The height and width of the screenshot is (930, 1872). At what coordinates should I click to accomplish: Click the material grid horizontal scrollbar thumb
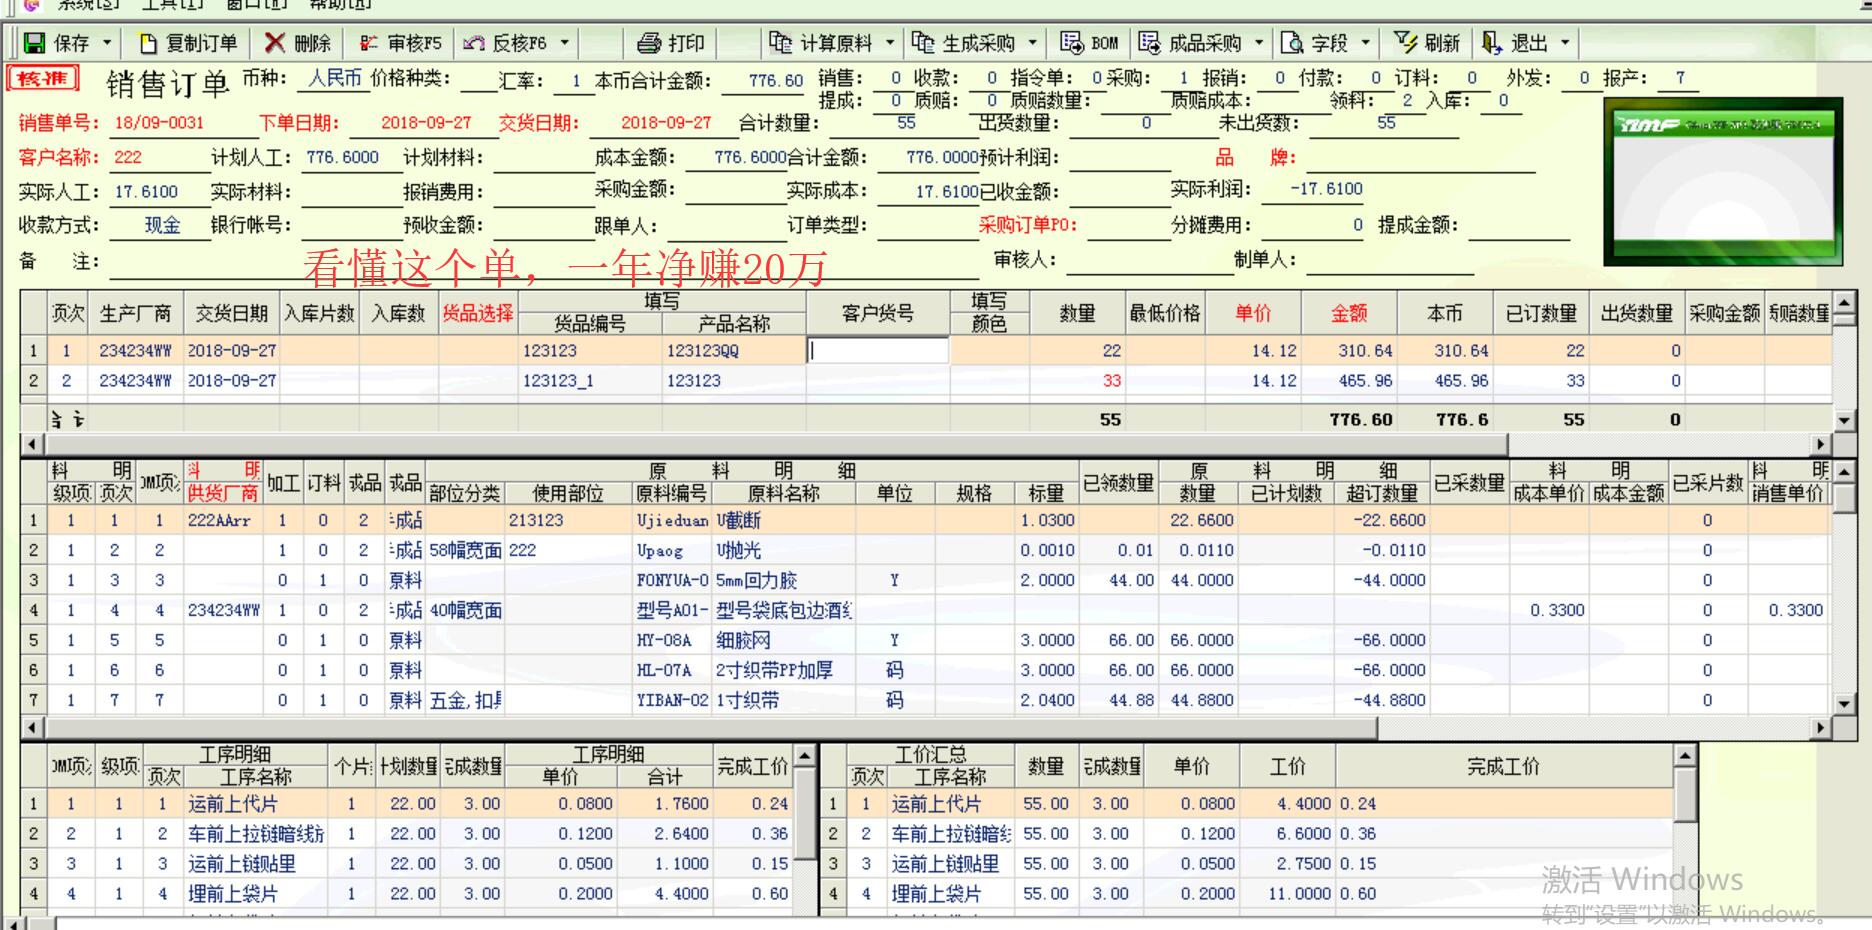(709, 728)
